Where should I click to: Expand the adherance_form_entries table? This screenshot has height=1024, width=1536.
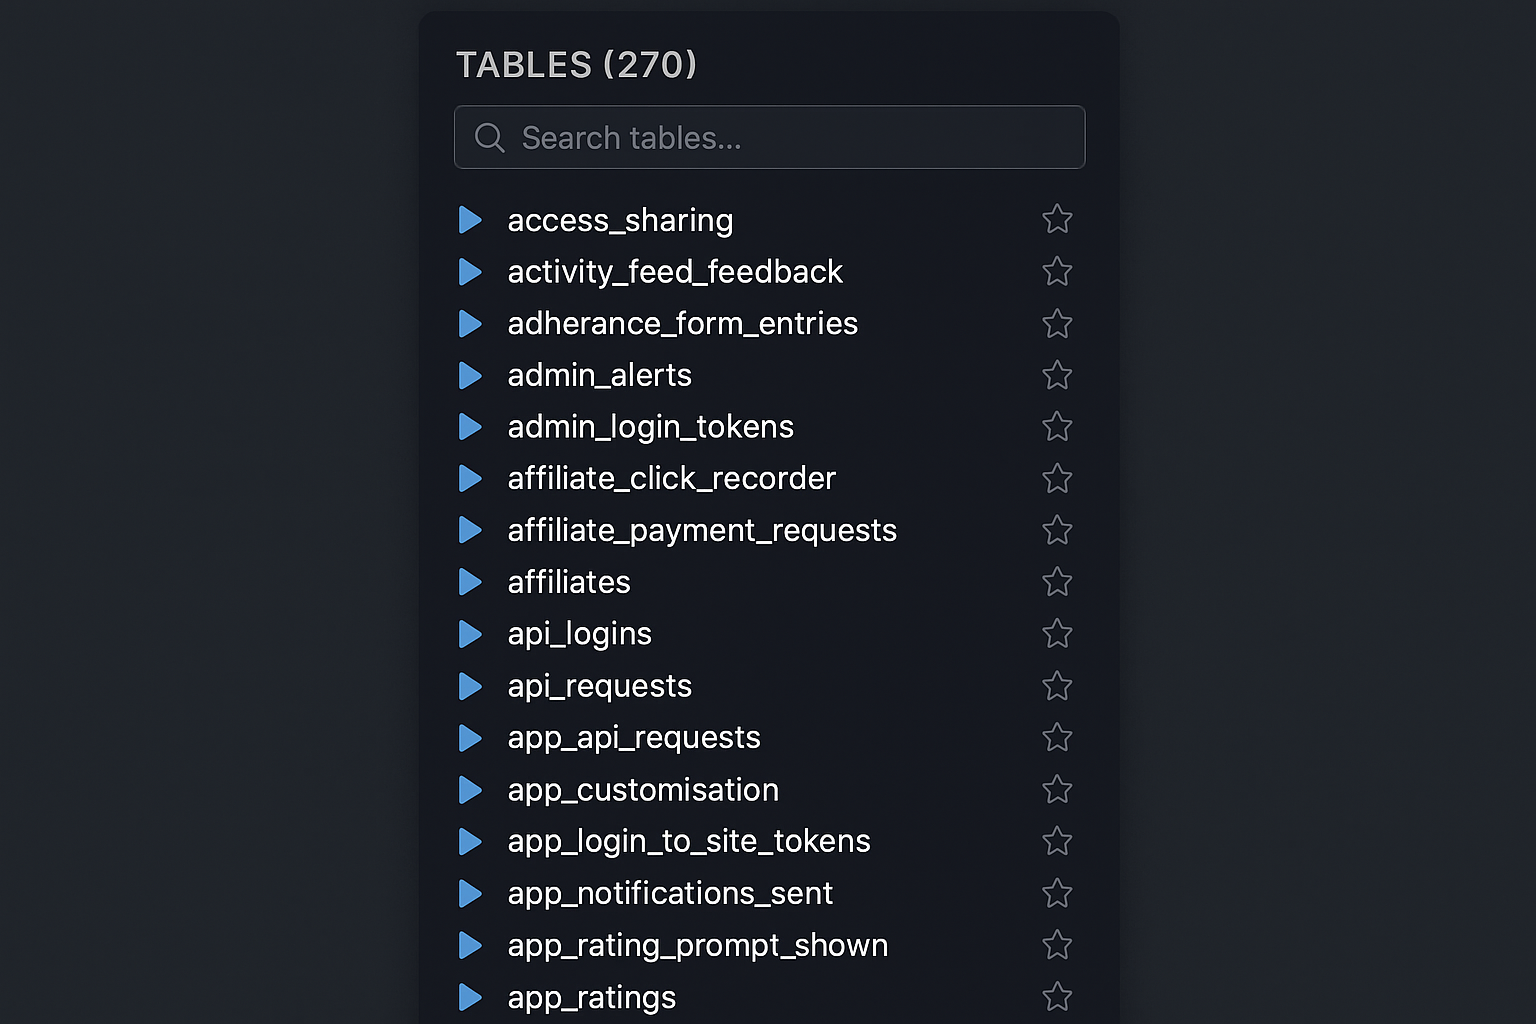(x=471, y=323)
